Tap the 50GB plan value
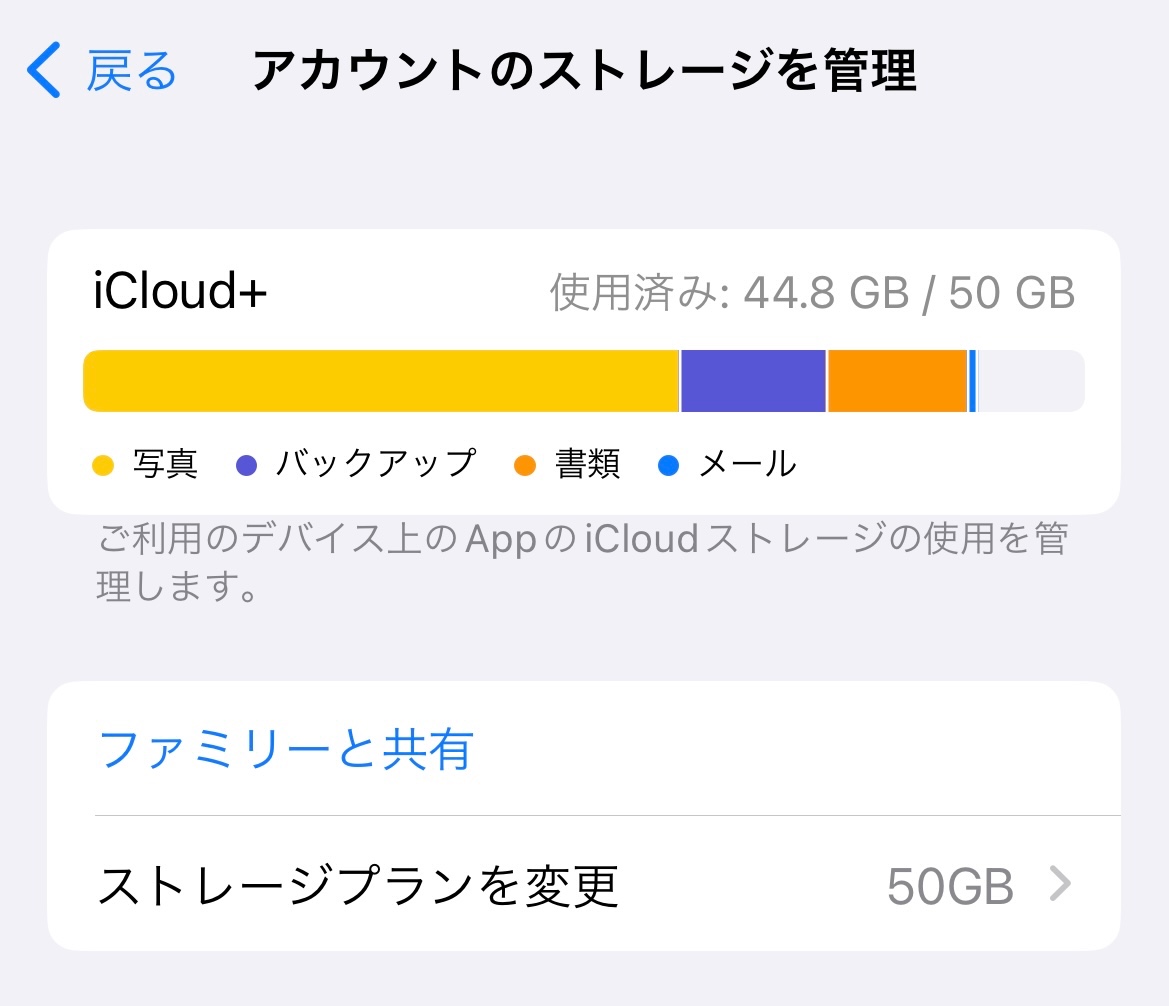The image size is (1169, 1006). point(950,886)
